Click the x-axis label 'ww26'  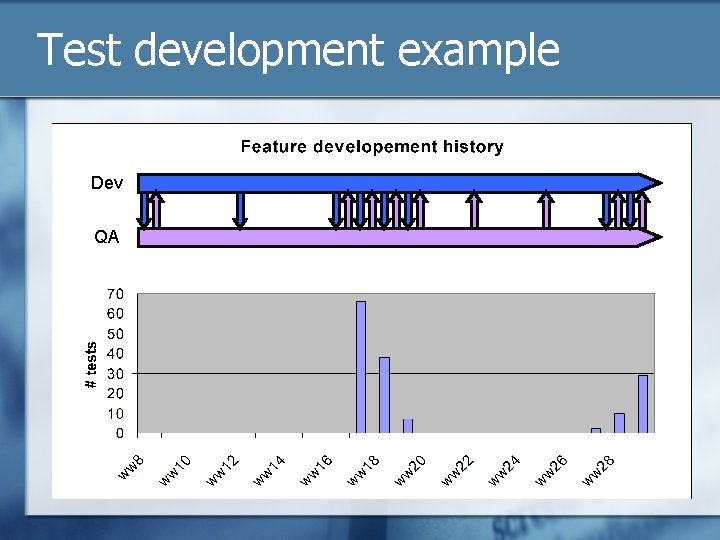(551, 470)
